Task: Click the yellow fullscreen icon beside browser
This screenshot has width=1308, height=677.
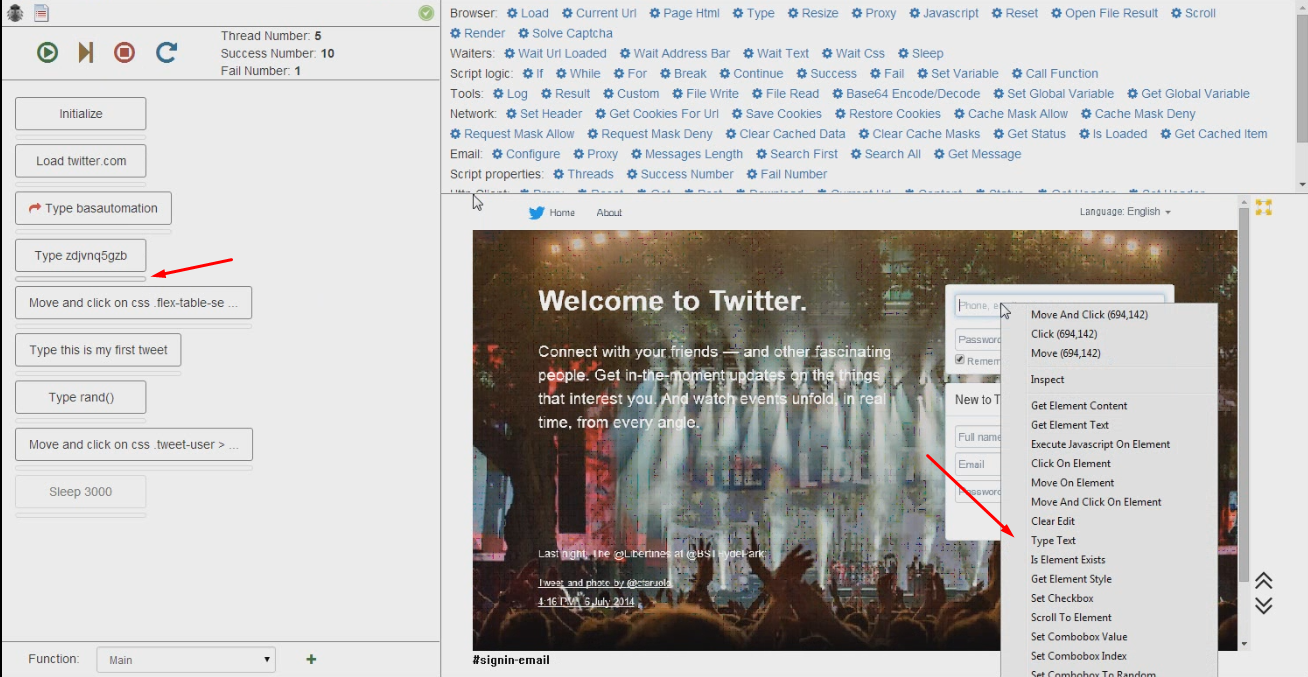Action: (1264, 207)
